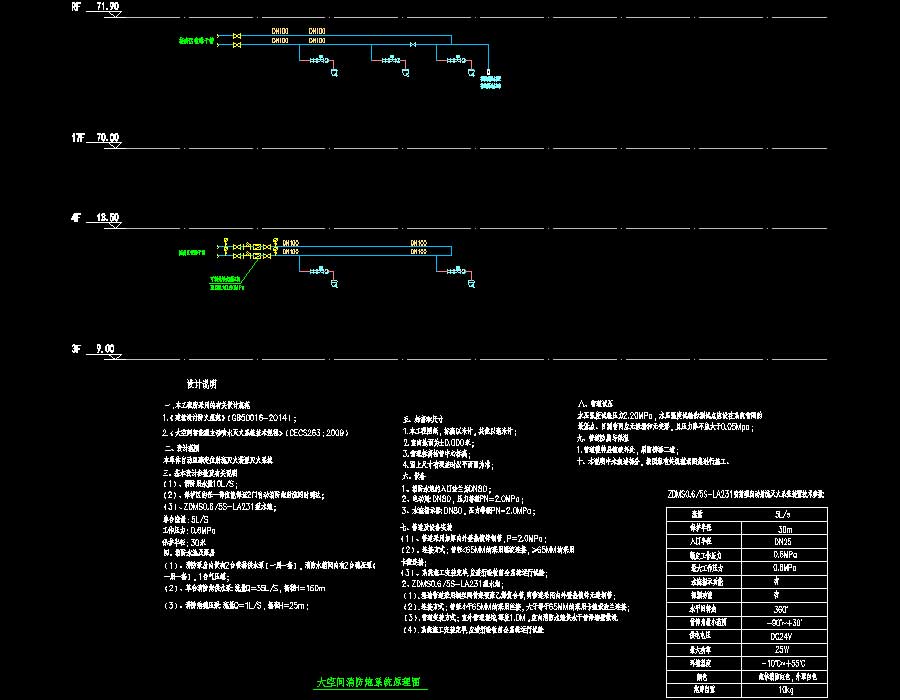Click the 4F floor label

coord(76,217)
